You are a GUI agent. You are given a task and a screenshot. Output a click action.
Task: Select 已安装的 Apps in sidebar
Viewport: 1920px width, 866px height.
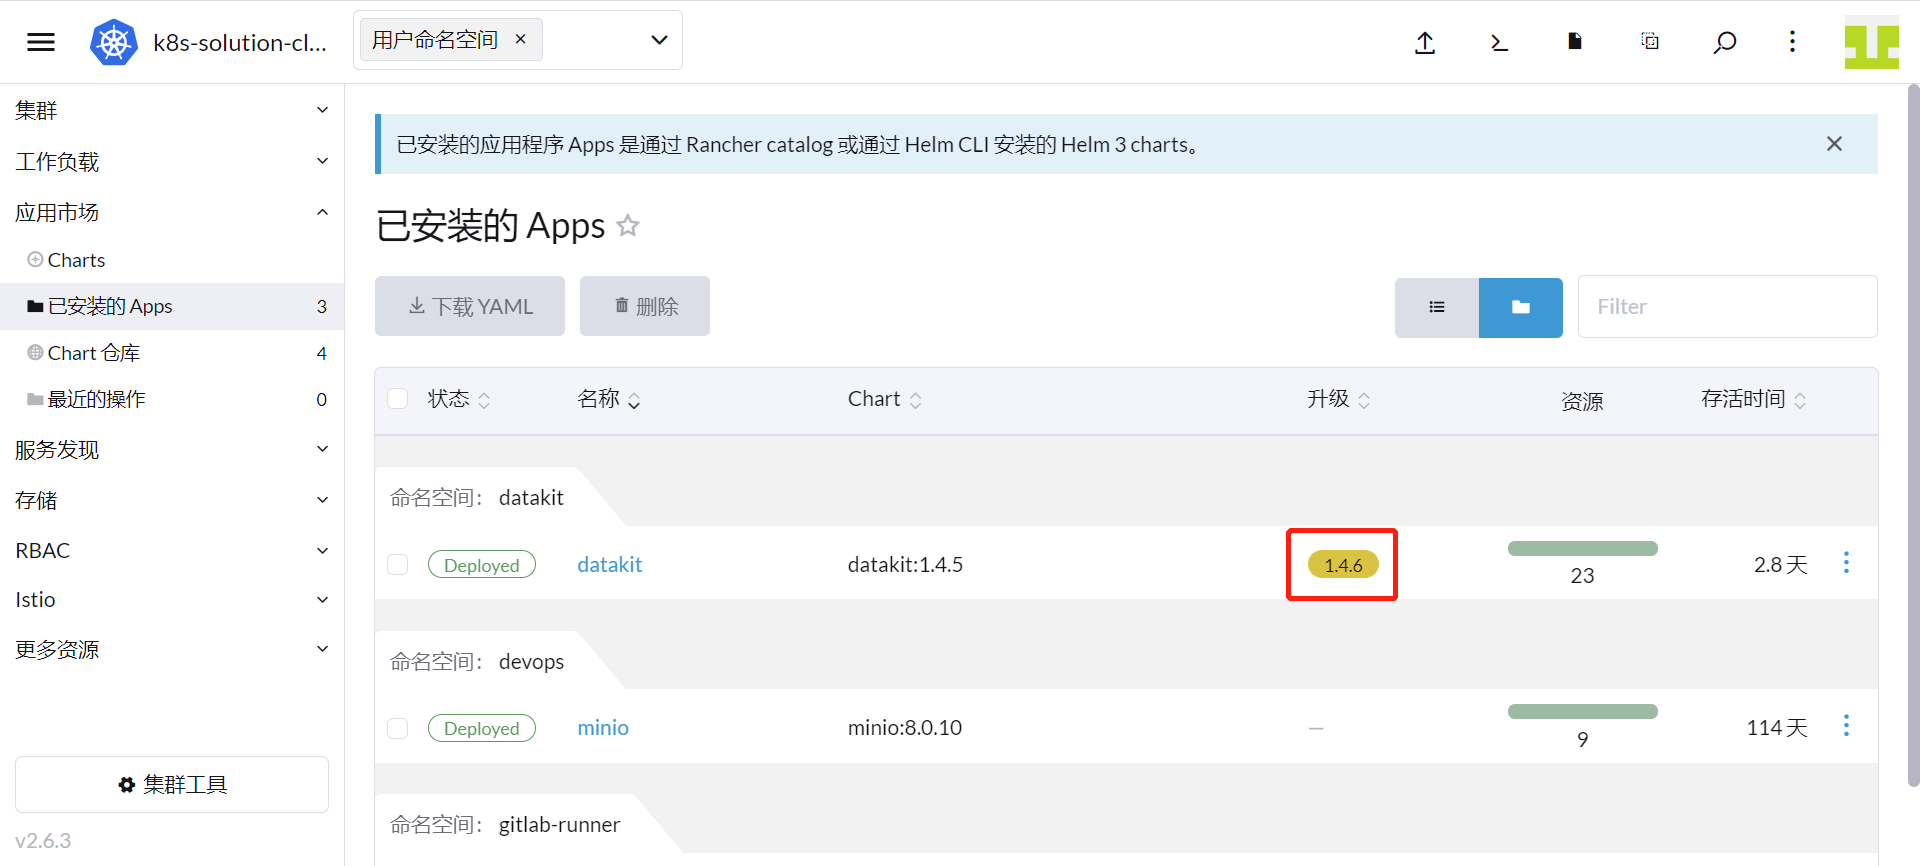(172, 306)
